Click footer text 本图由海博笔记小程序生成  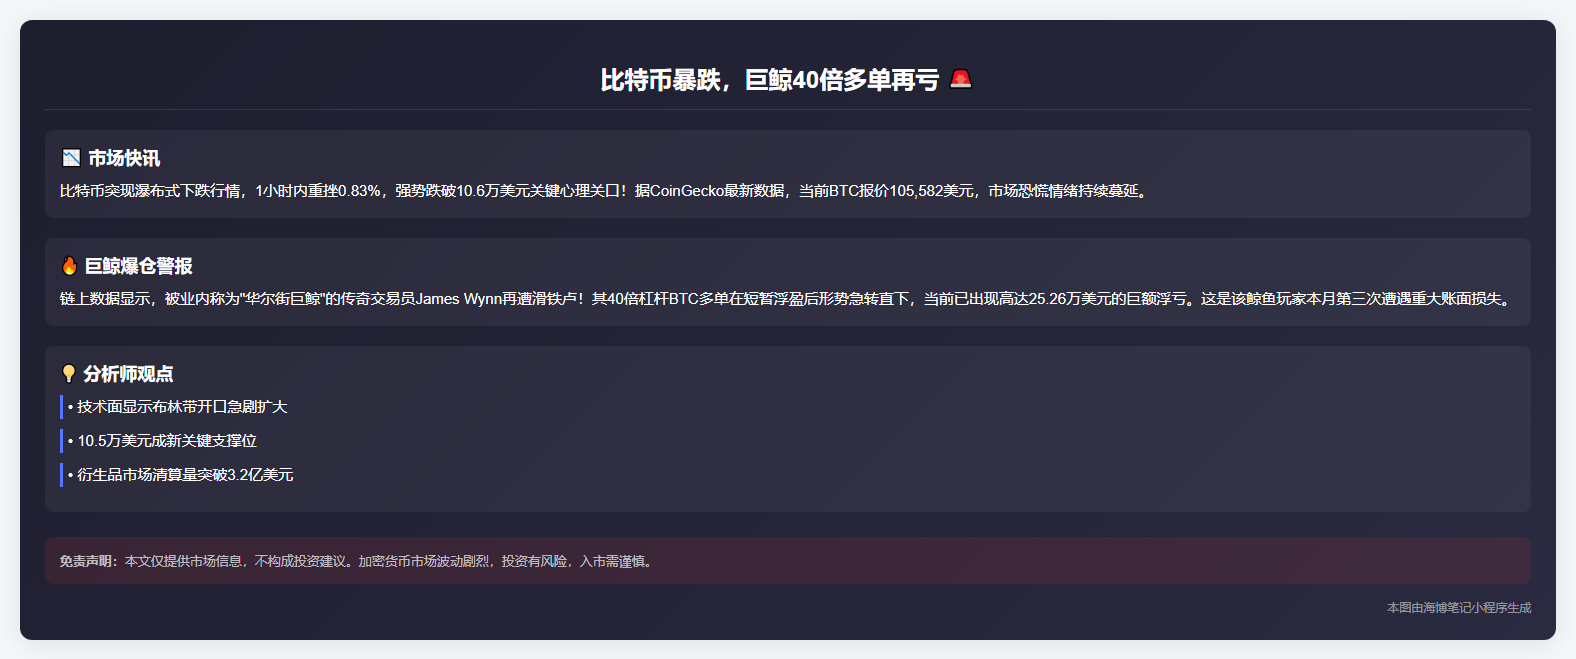[x=1459, y=608]
